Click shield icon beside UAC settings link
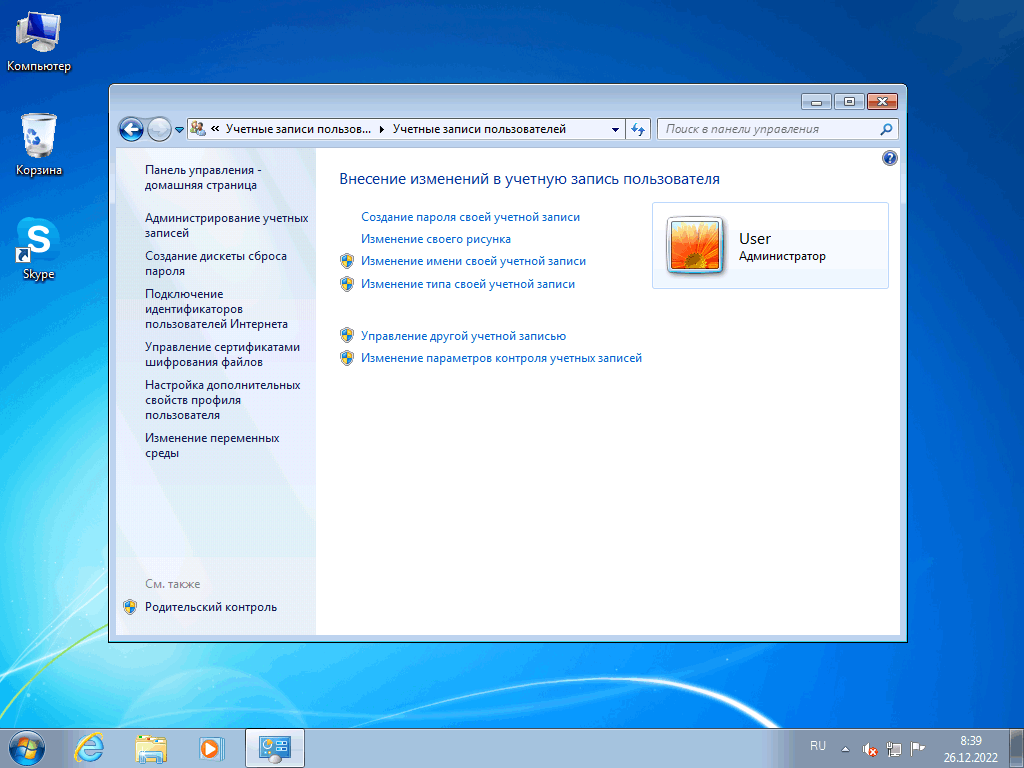 coord(347,358)
